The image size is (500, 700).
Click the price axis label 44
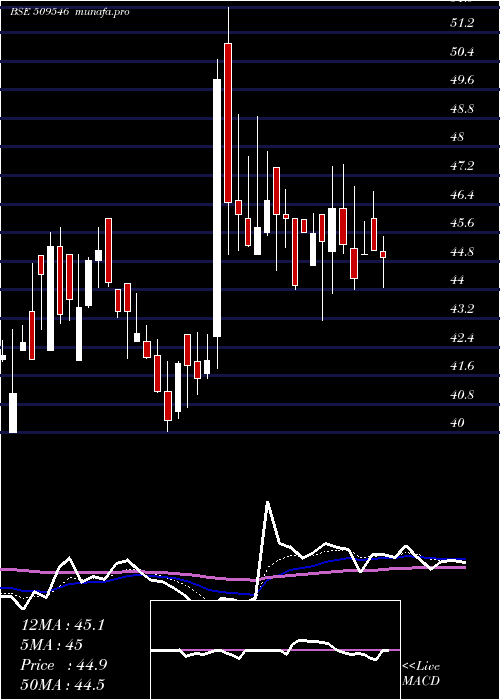pos(458,280)
